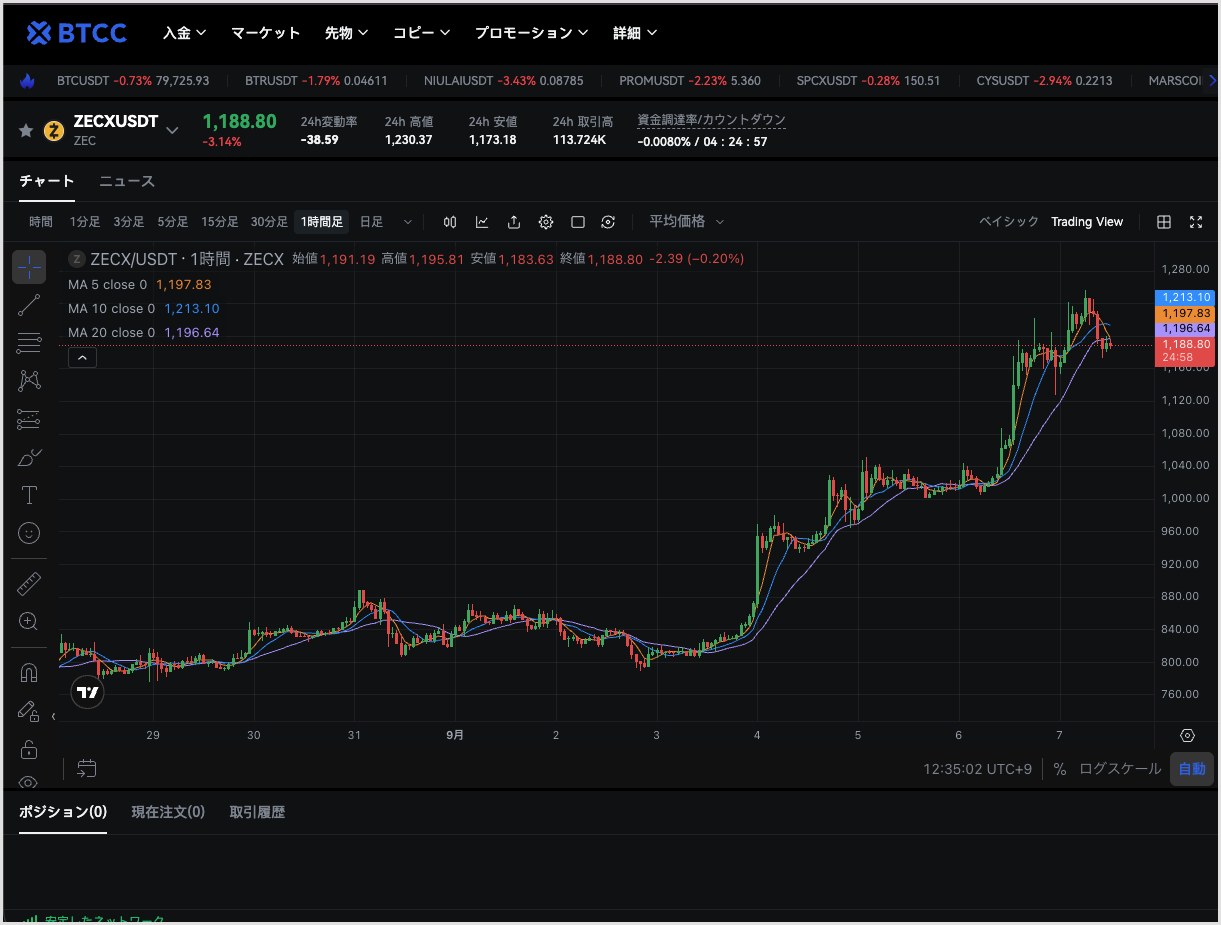The width and height of the screenshot is (1221, 925).
Task: Toggle ログスケール log scale
Action: (x=1120, y=769)
